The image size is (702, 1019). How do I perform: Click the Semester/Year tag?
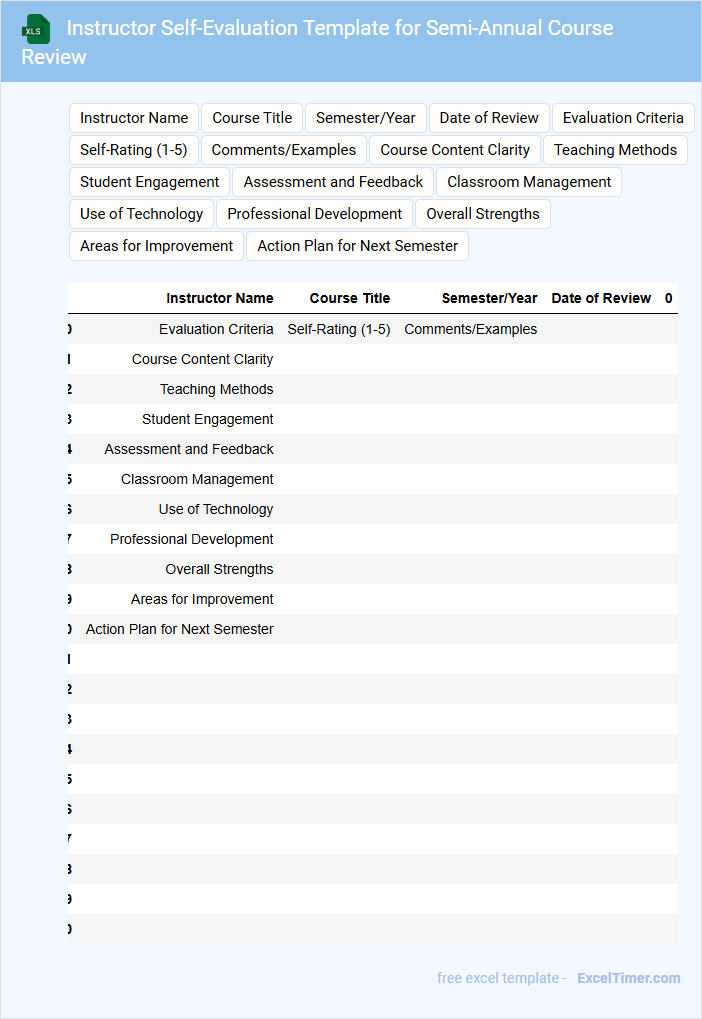(366, 118)
